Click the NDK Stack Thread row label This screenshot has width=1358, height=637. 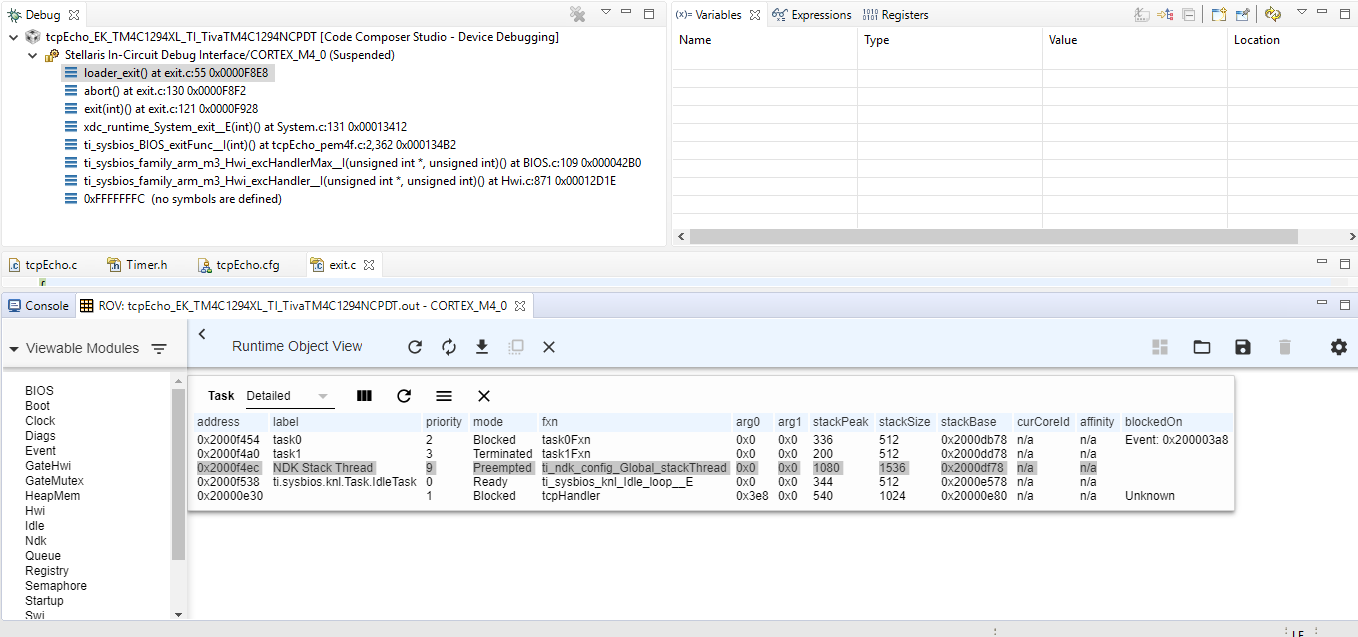click(323, 468)
